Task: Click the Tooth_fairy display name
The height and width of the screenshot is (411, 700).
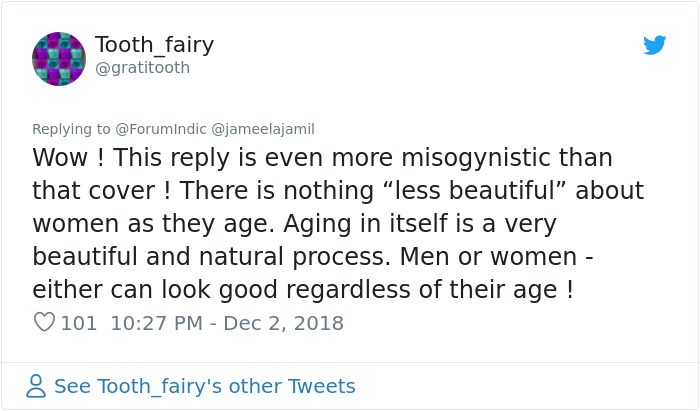Action: point(154,45)
